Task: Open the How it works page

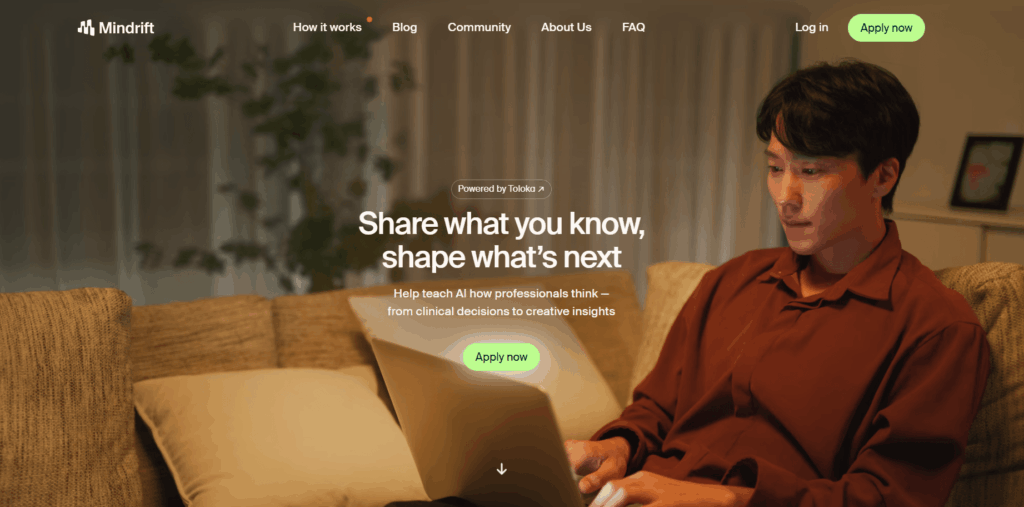Action: pyautogui.click(x=327, y=27)
